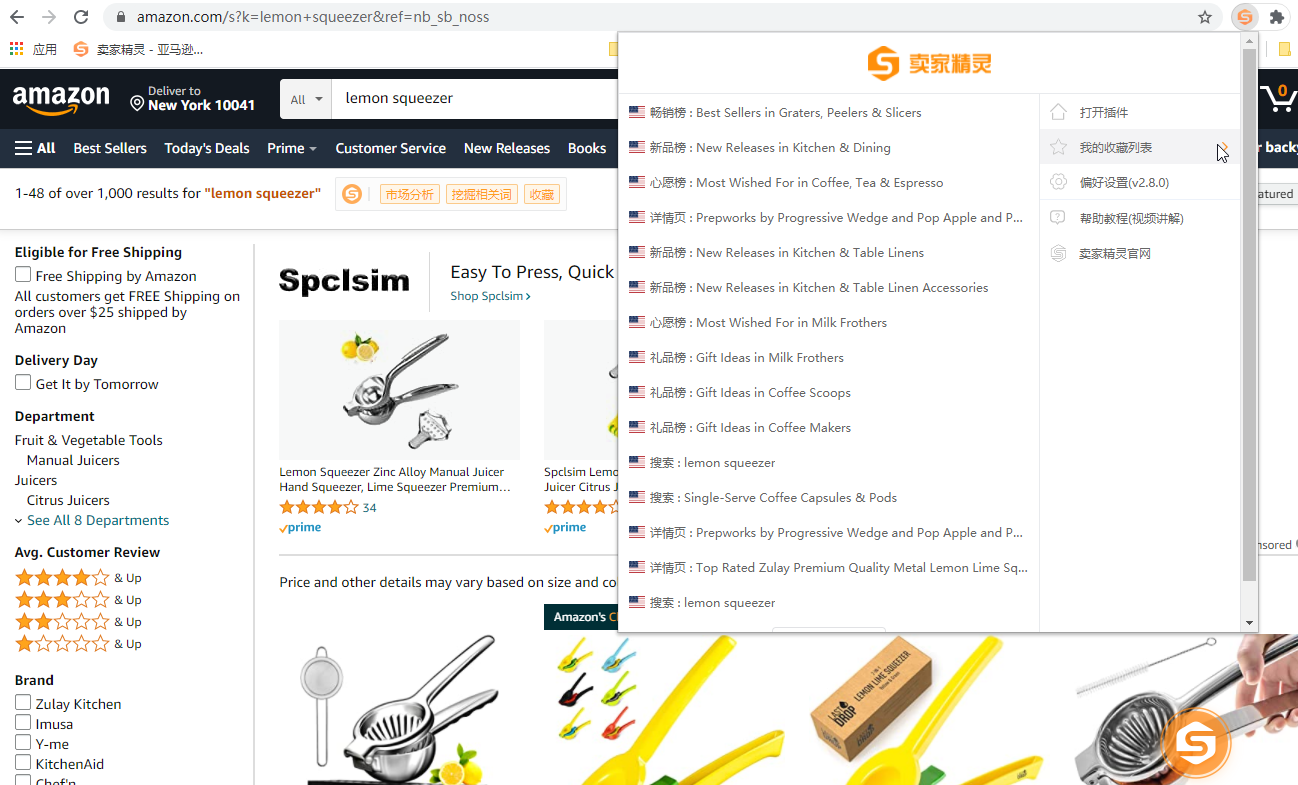The width and height of the screenshot is (1298, 785).
Task: Reload the page with the refresh icon
Action: point(81,17)
